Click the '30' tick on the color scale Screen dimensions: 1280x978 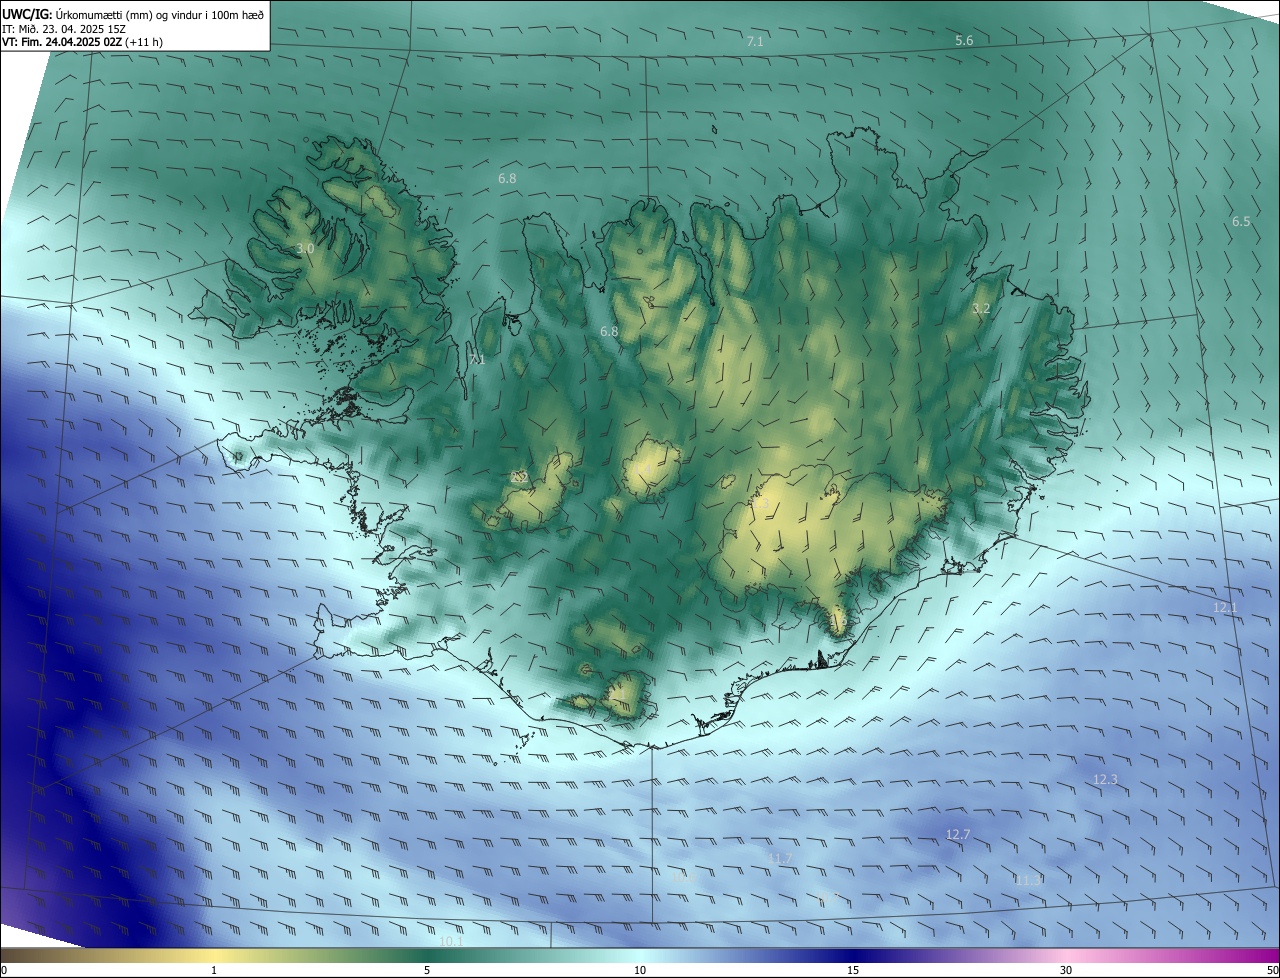pos(1066,970)
